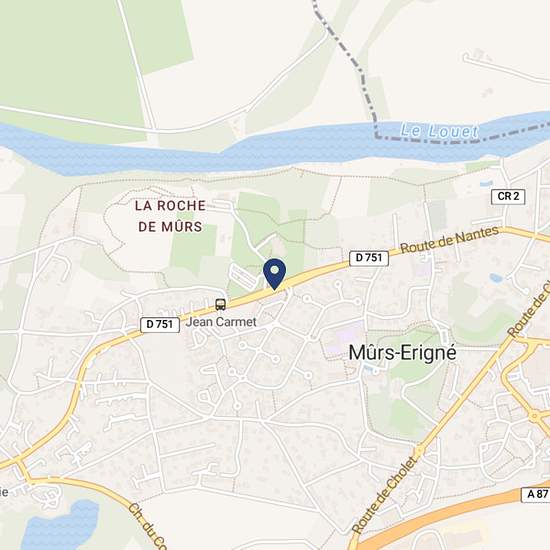Click the roundabout on the yellow road at the right edge
The height and width of the screenshot is (550, 550).
[535, 416]
